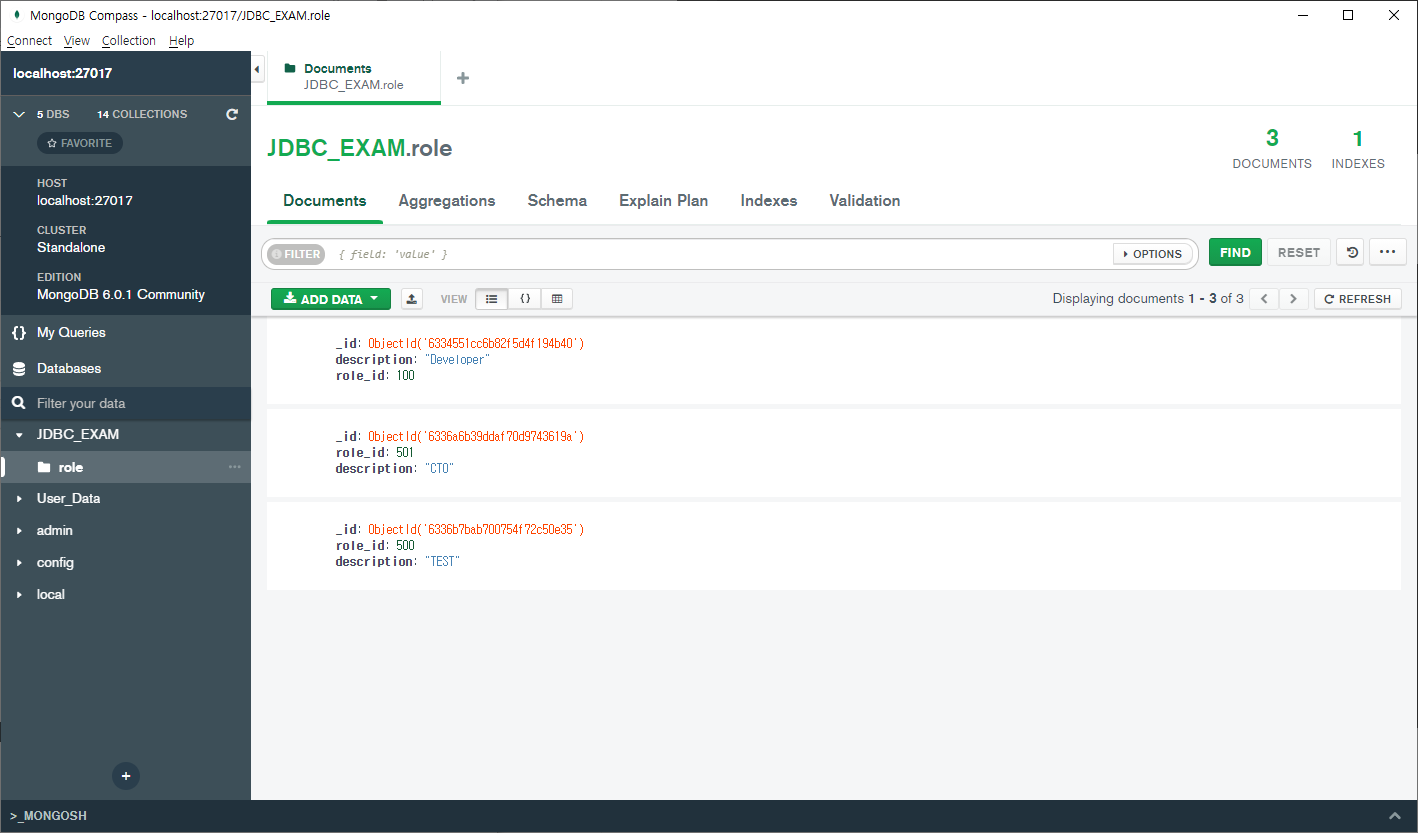Click the 3 DOCUMENTS counter

(x=1272, y=149)
